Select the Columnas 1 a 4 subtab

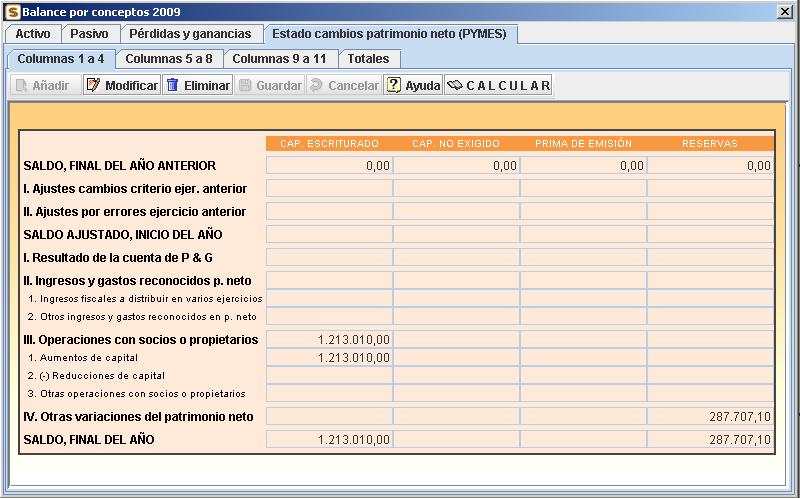coord(61,59)
